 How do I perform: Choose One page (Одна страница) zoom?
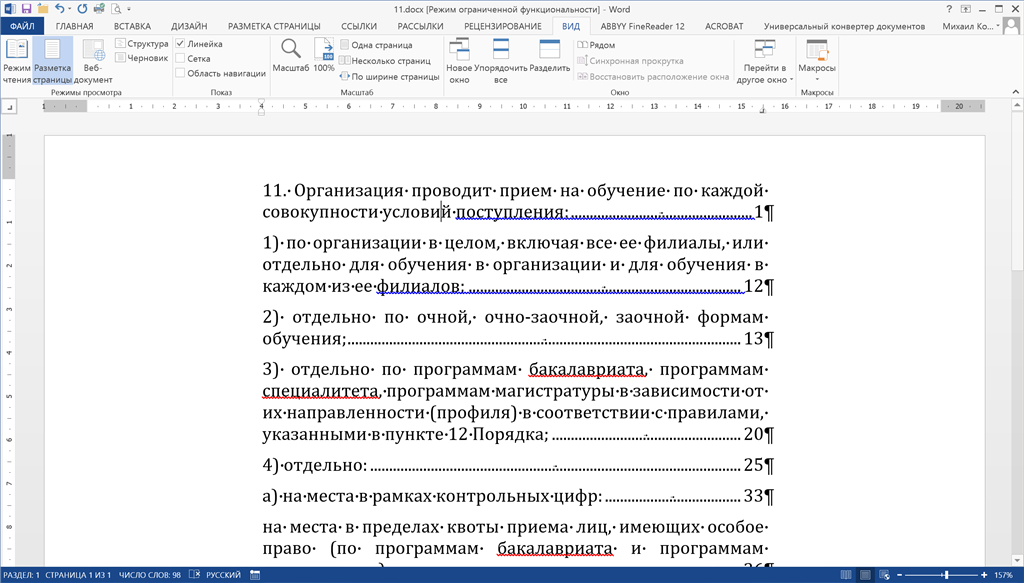(377, 45)
